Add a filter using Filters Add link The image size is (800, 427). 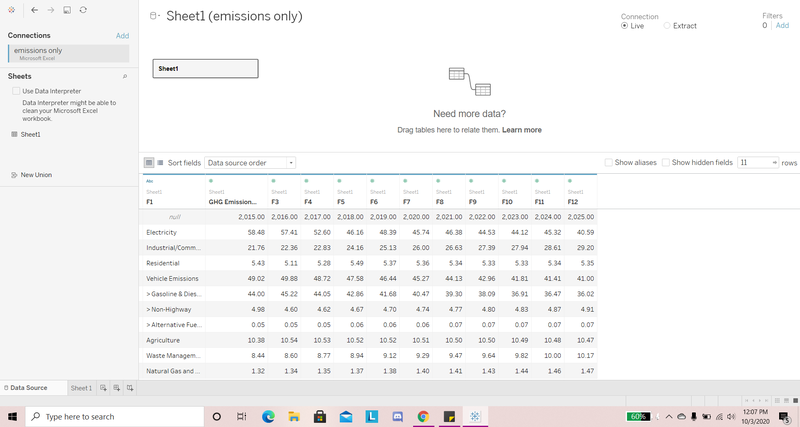[x=782, y=26]
